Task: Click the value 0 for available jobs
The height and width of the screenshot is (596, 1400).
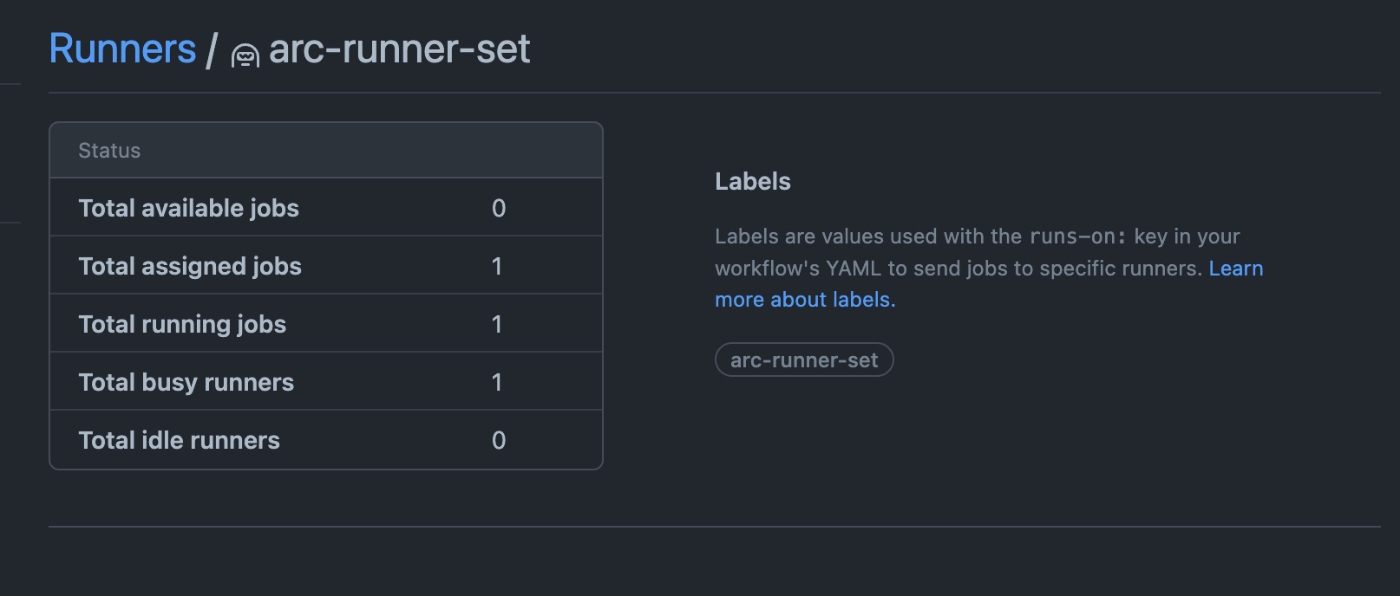Action: click(x=498, y=208)
